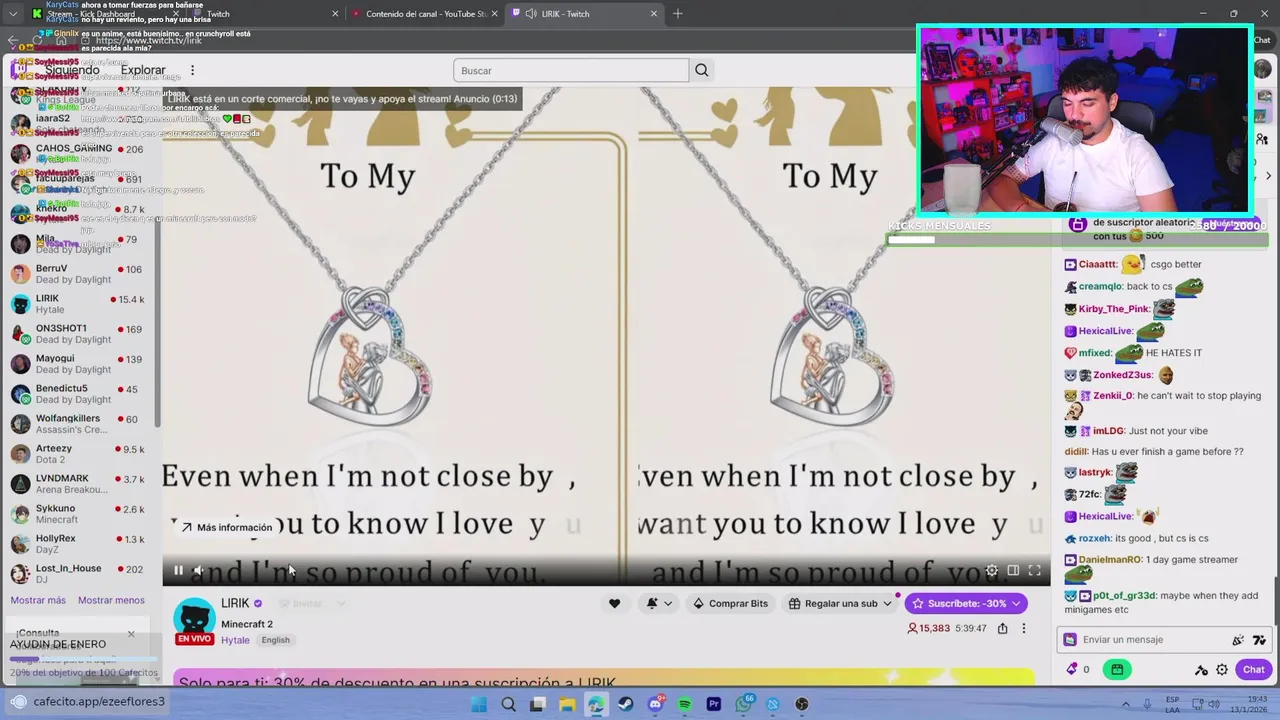Image resolution: width=1280 pixels, height=720 pixels.
Task: Open Wolfgangkillers channel in sidebar
Action: pos(78,424)
